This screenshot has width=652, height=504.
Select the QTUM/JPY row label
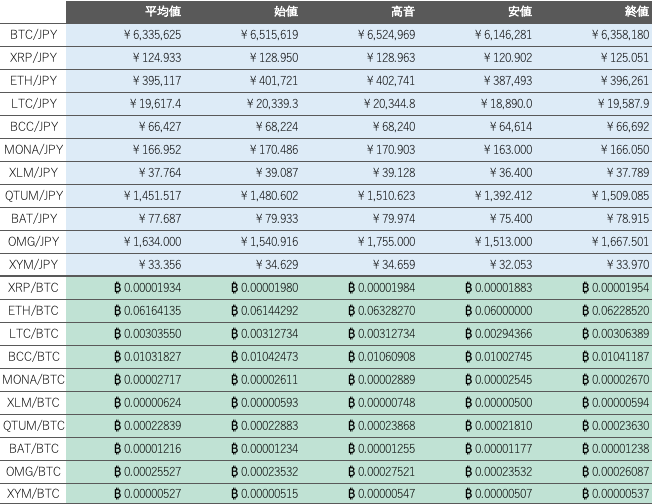tap(33, 195)
